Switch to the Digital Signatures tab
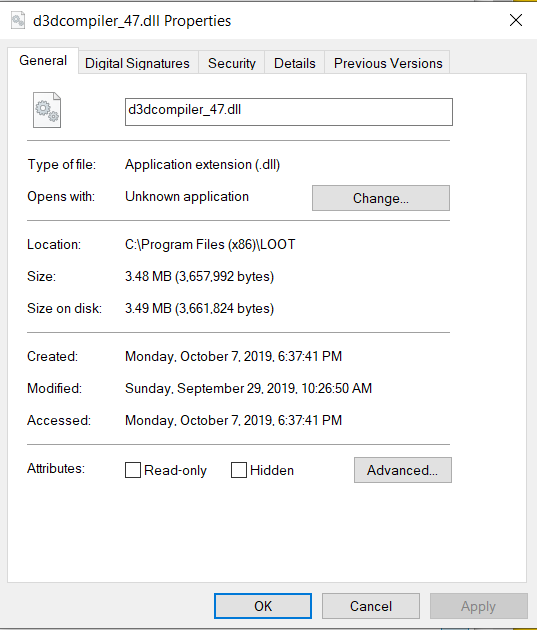 pos(137,63)
